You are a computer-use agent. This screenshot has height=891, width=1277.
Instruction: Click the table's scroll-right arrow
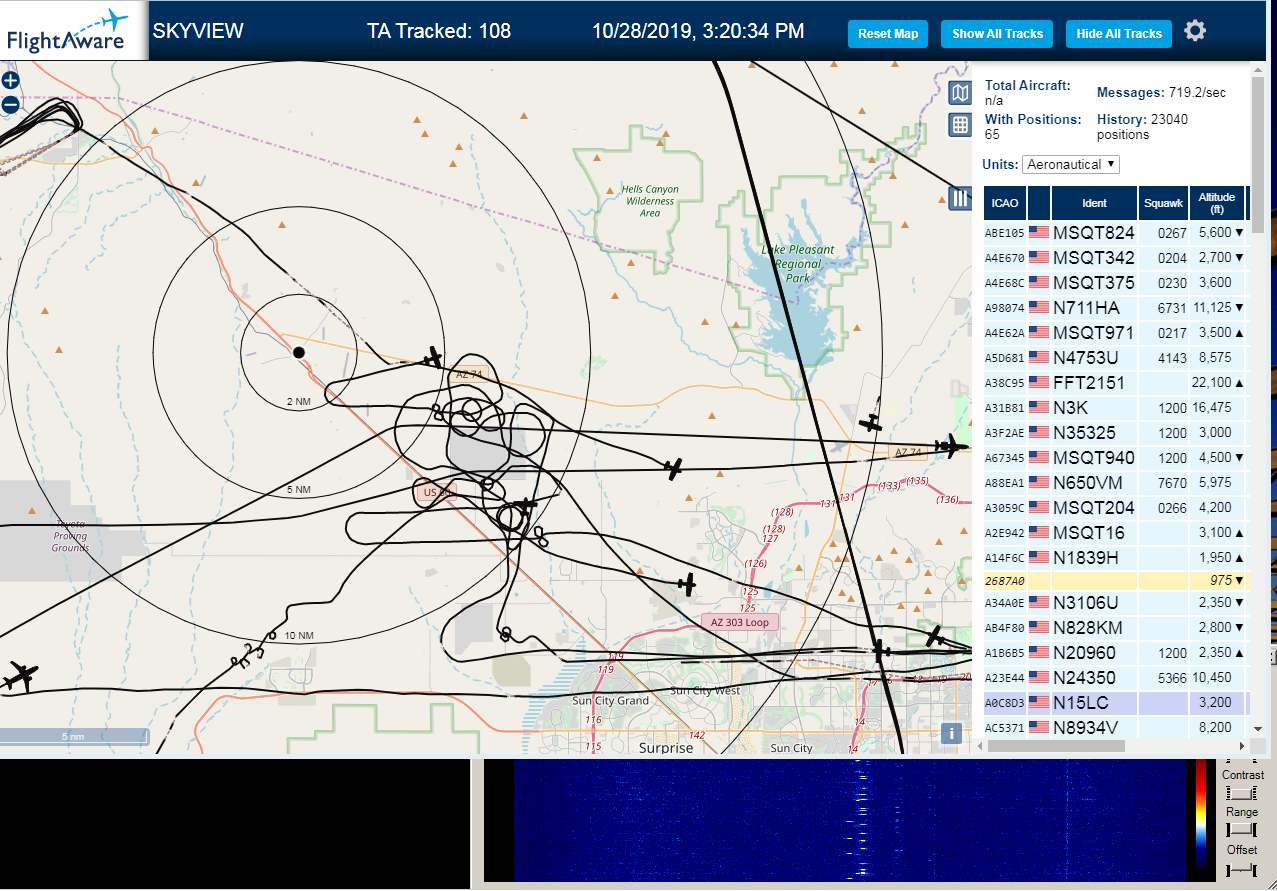click(x=1242, y=746)
